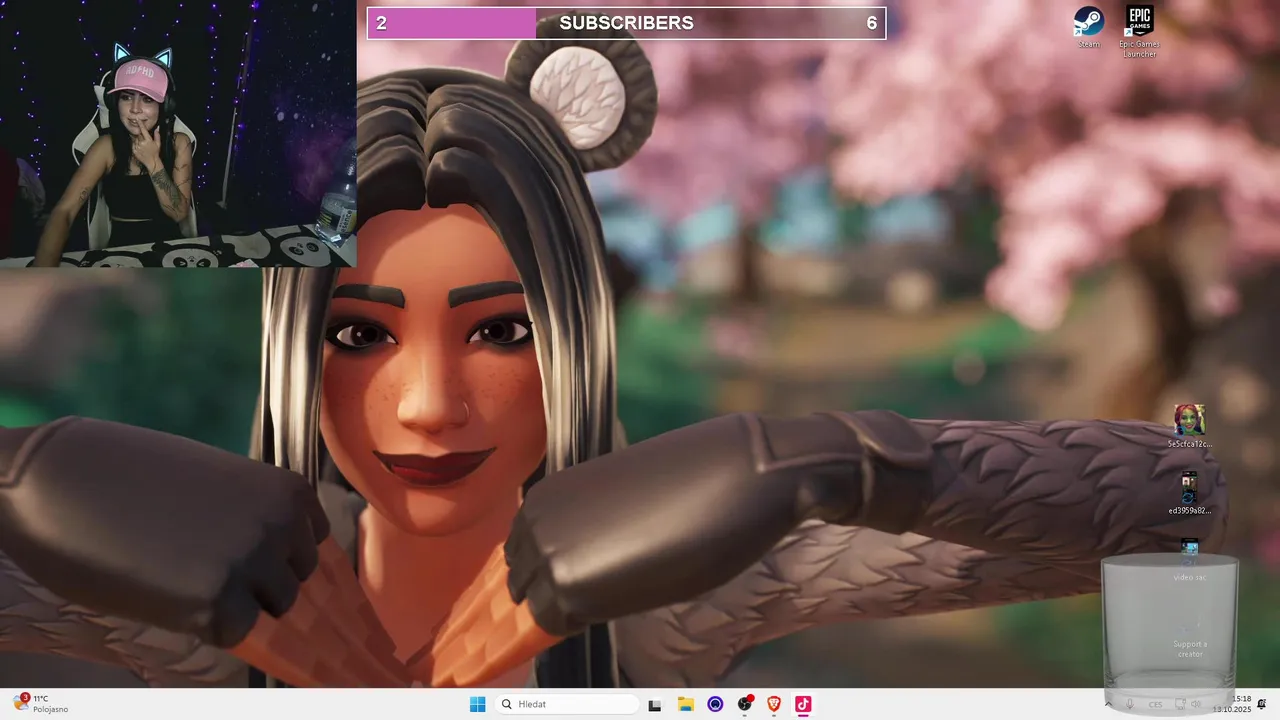The height and width of the screenshot is (720, 1280).
Task: Select the 5e5cfca12c image file on desktop
Action: [x=1189, y=426]
